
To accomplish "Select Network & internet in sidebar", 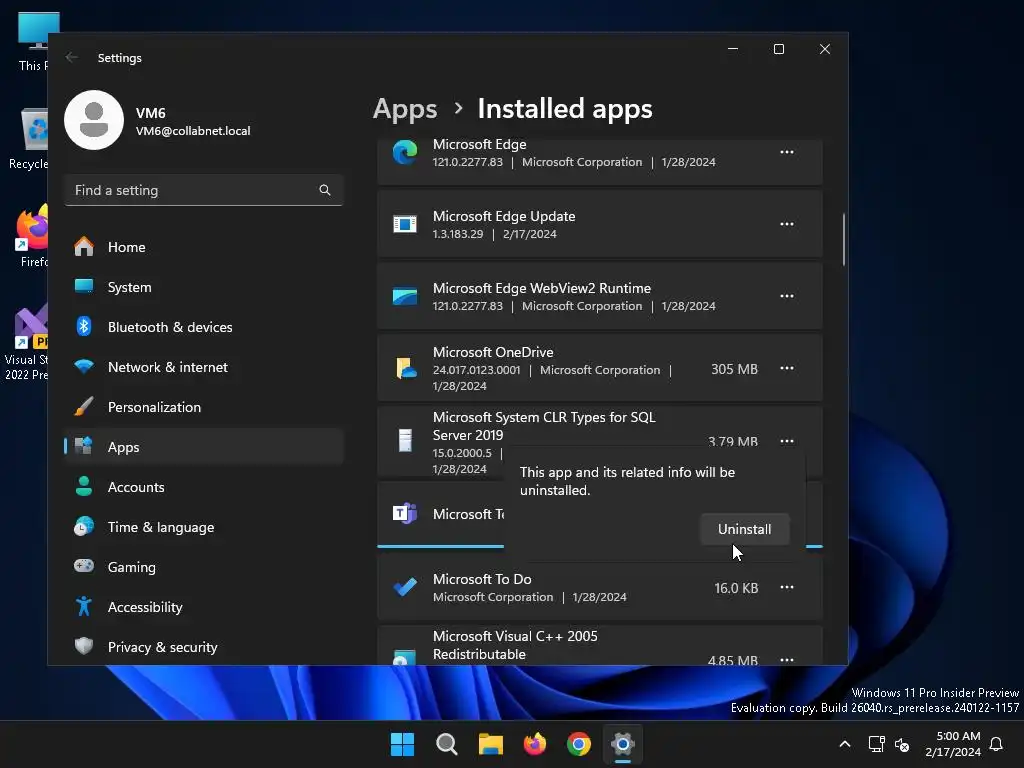I will coord(204,367).
